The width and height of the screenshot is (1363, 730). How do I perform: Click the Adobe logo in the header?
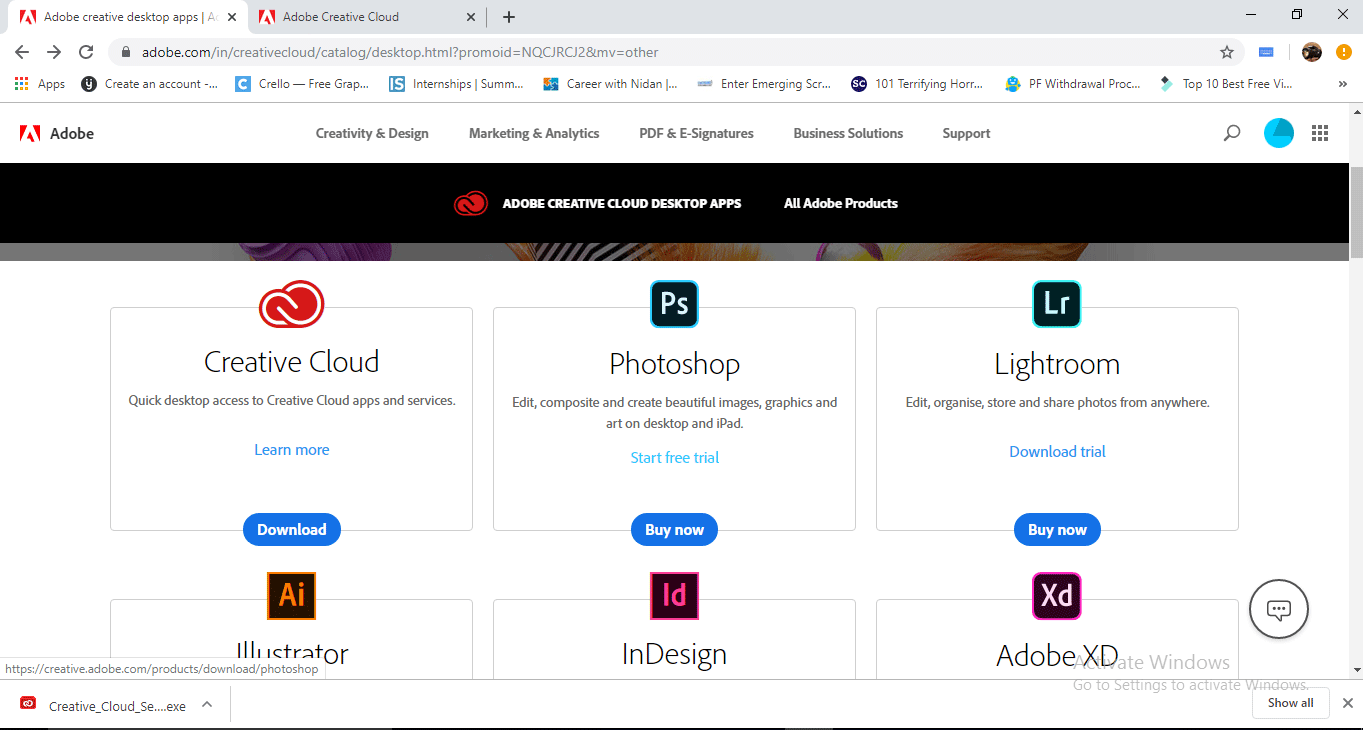55,132
